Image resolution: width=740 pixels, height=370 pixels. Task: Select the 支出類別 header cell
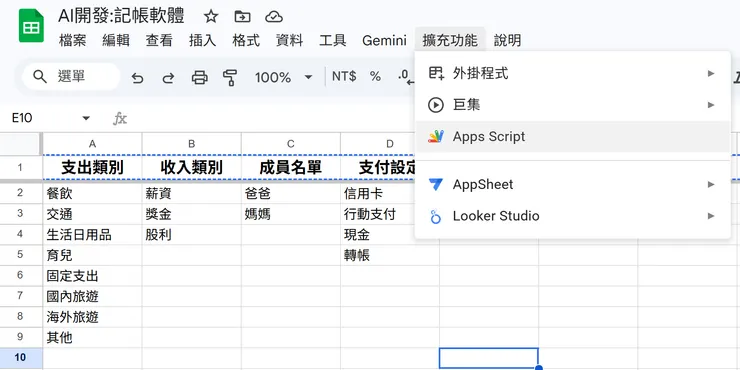click(x=92, y=167)
